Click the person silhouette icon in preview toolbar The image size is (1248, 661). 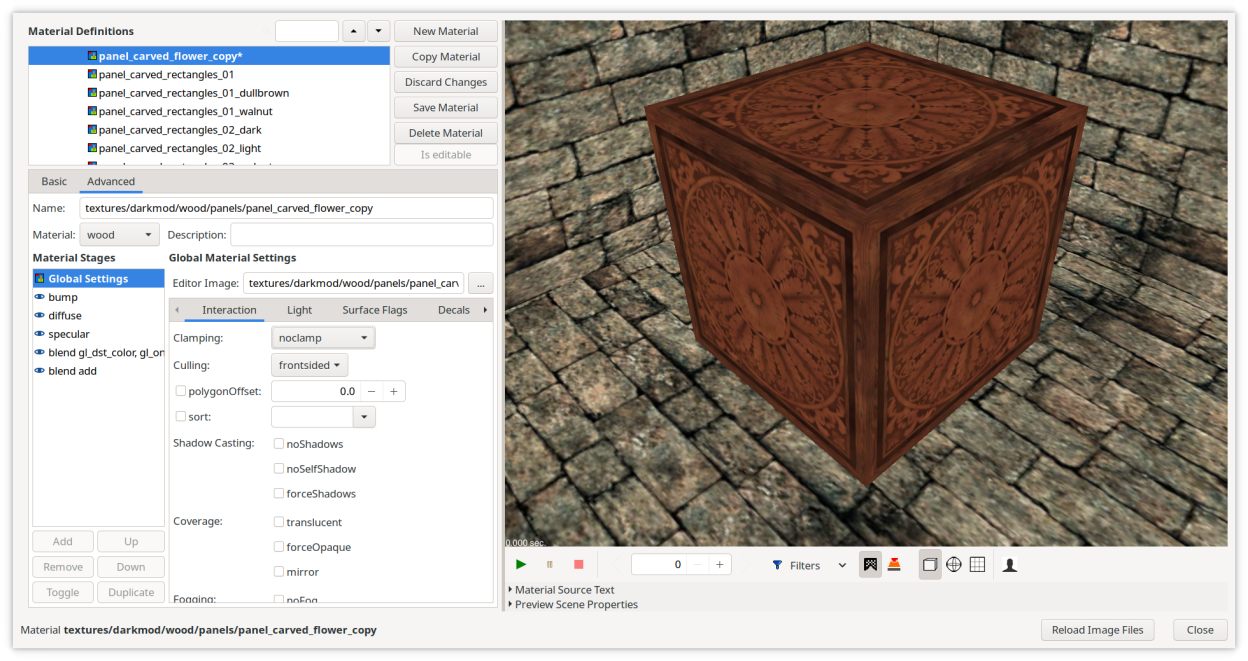click(1010, 565)
